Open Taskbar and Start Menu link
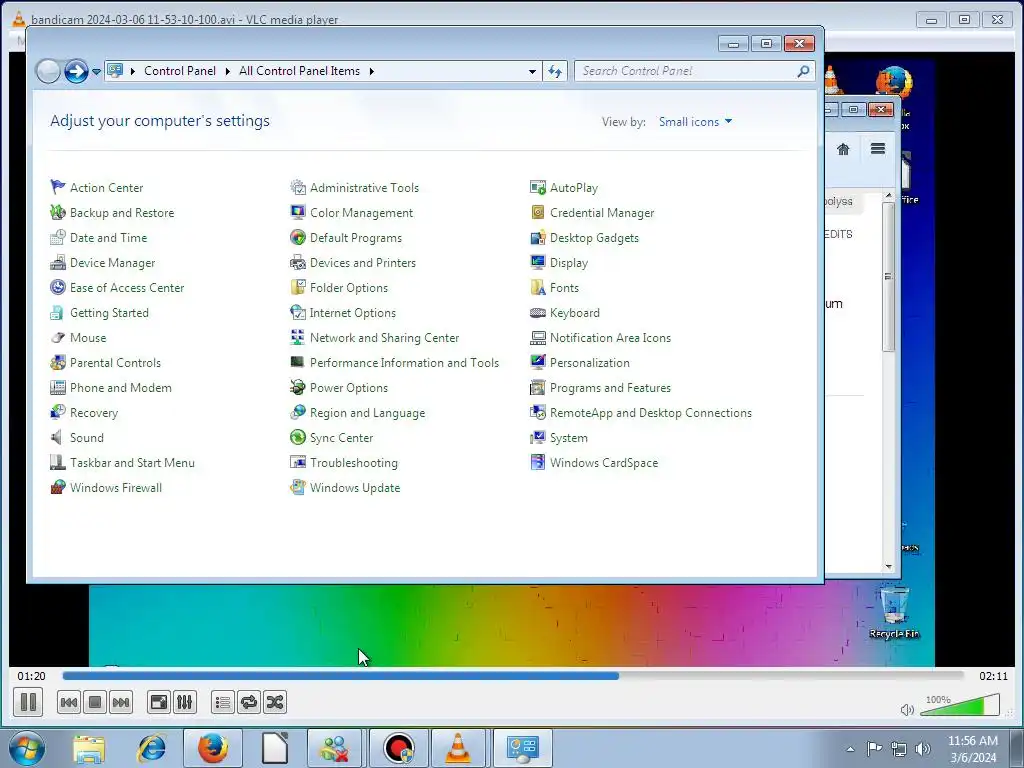Screen dimensions: 1024x768 pyautogui.click(x=132, y=462)
